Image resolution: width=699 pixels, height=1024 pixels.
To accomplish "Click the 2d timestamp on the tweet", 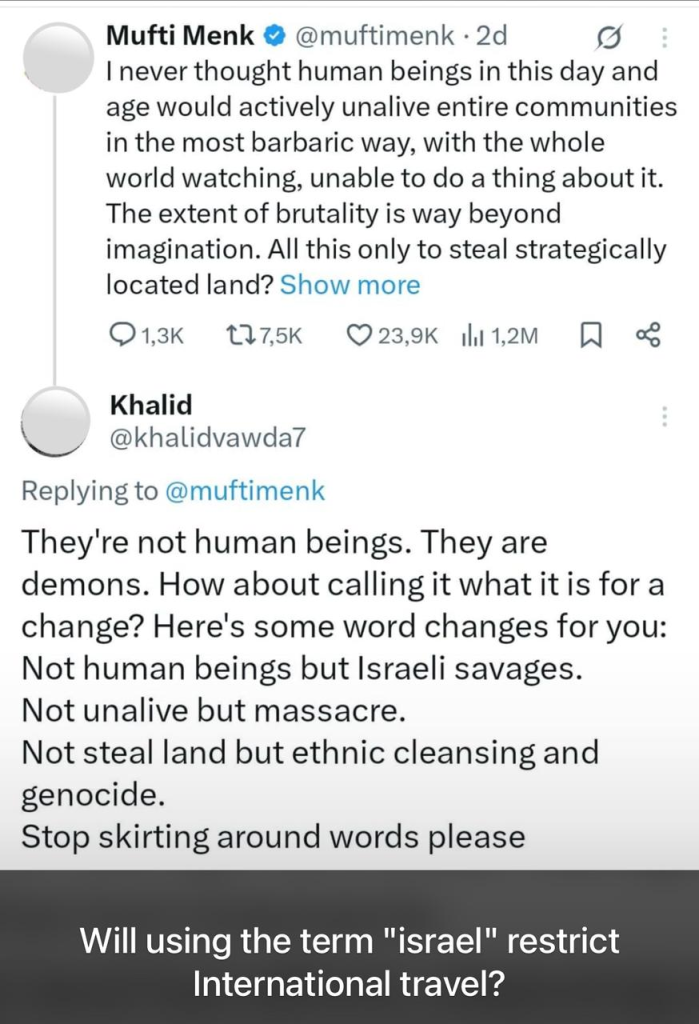I will coord(493,37).
